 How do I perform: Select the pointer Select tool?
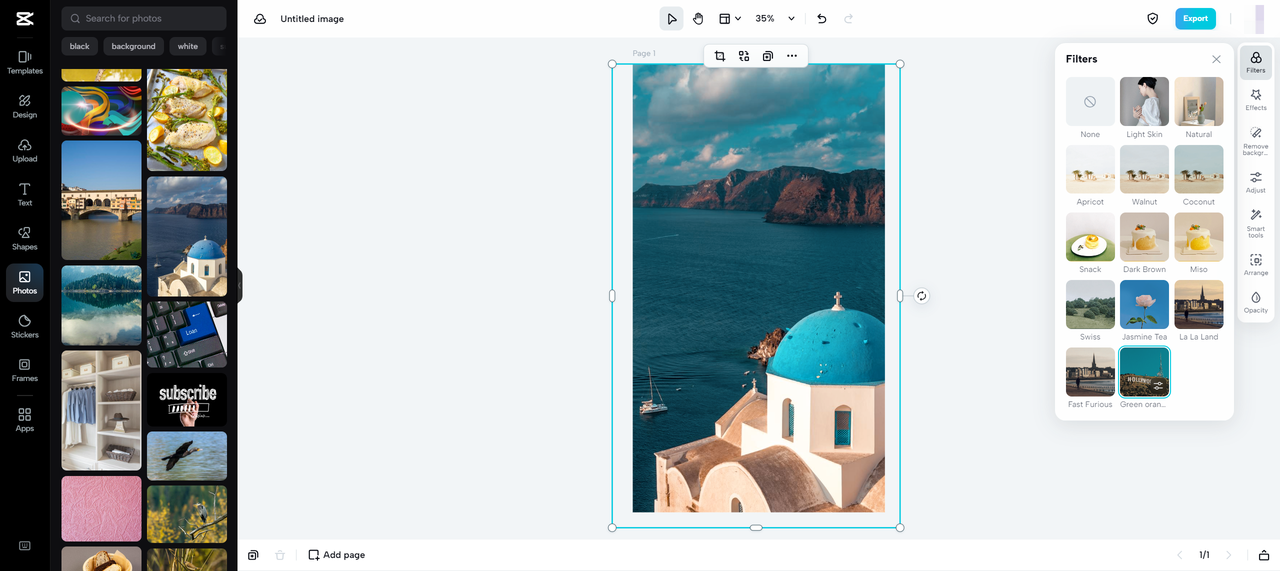(x=671, y=18)
